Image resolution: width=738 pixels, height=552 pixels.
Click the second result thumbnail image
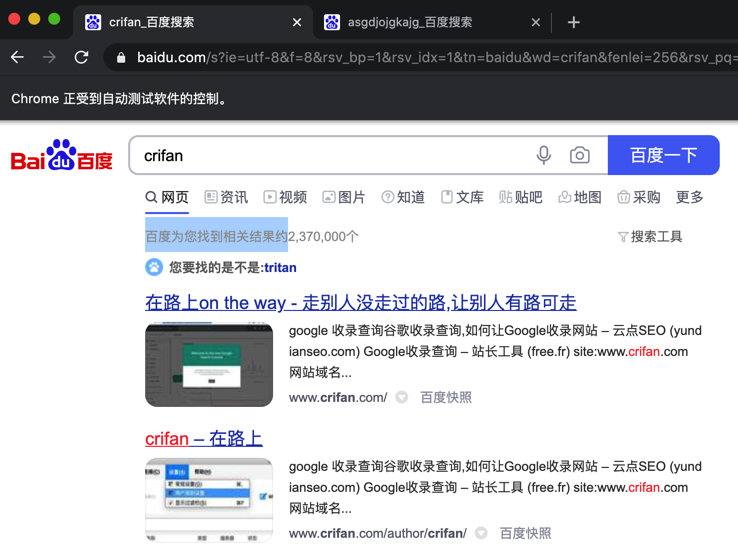pyautogui.click(x=209, y=500)
